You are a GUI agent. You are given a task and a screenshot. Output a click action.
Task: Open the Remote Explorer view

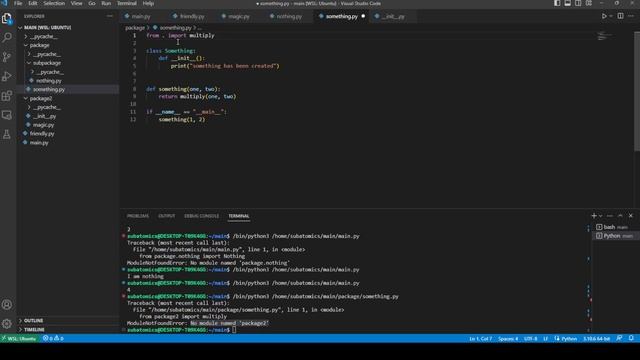[x=7, y=115]
